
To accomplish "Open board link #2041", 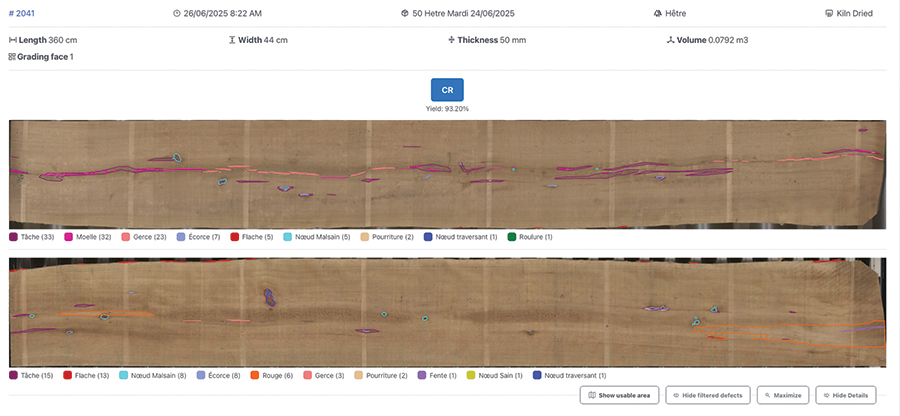I will point(24,14).
